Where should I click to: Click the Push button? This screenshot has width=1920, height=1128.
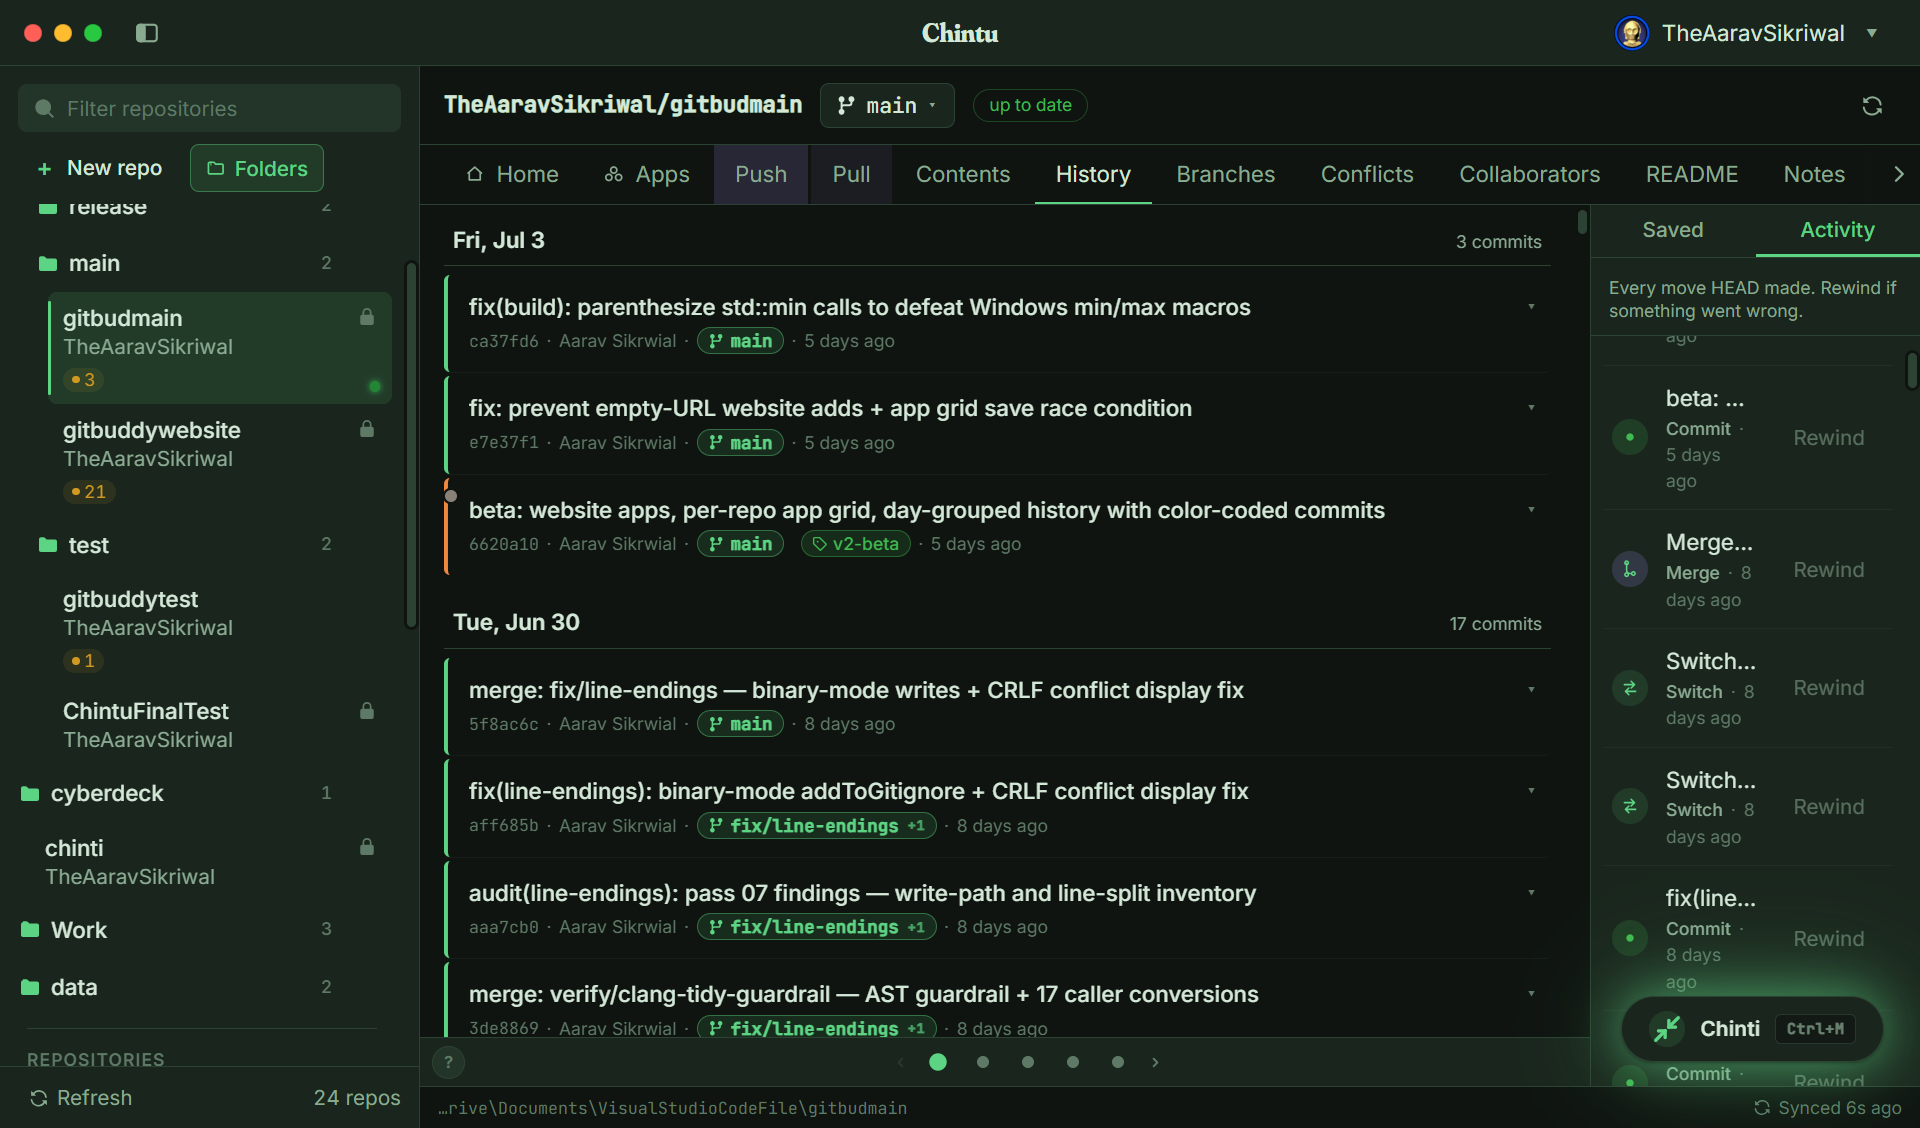[761, 175]
